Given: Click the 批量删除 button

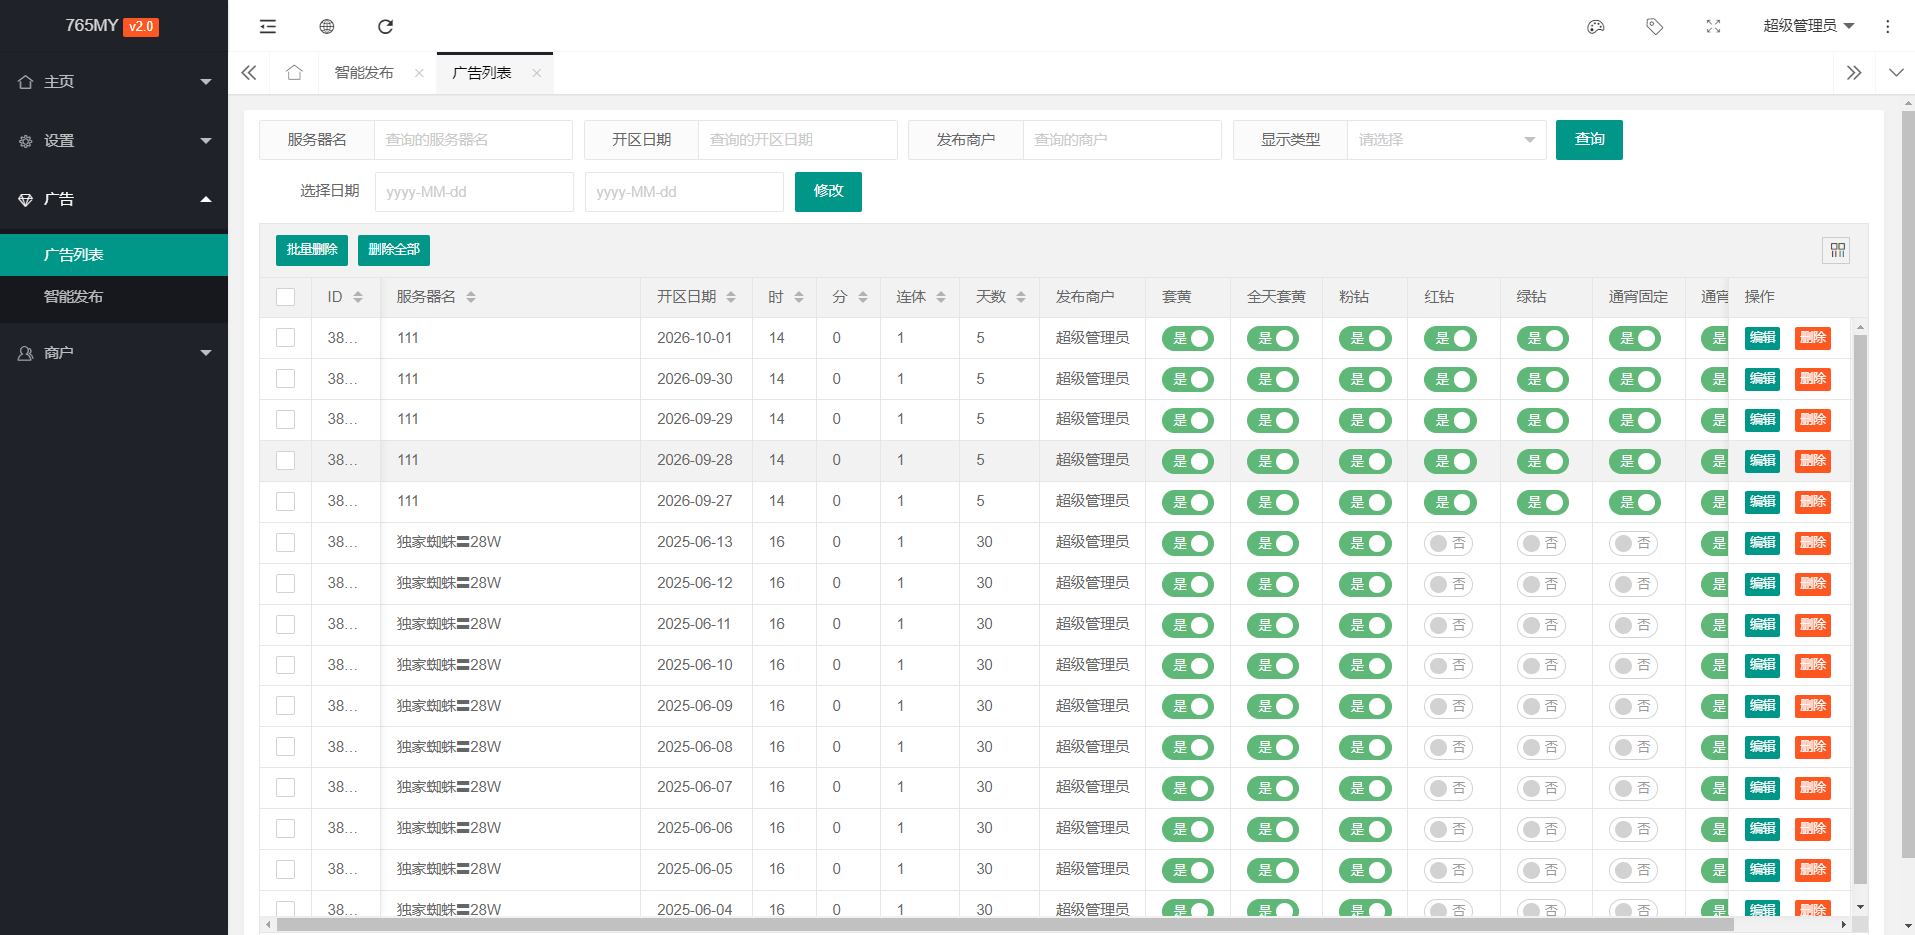Looking at the screenshot, I should pyautogui.click(x=312, y=250).
